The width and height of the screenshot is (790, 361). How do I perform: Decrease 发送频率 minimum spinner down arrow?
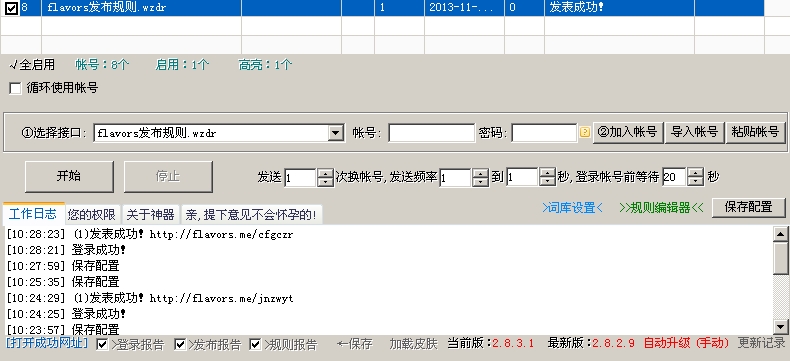(x=481, y=181)
